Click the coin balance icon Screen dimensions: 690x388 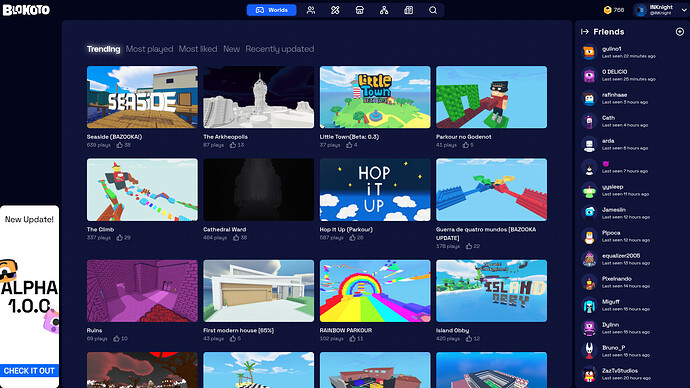coord(607,10)
